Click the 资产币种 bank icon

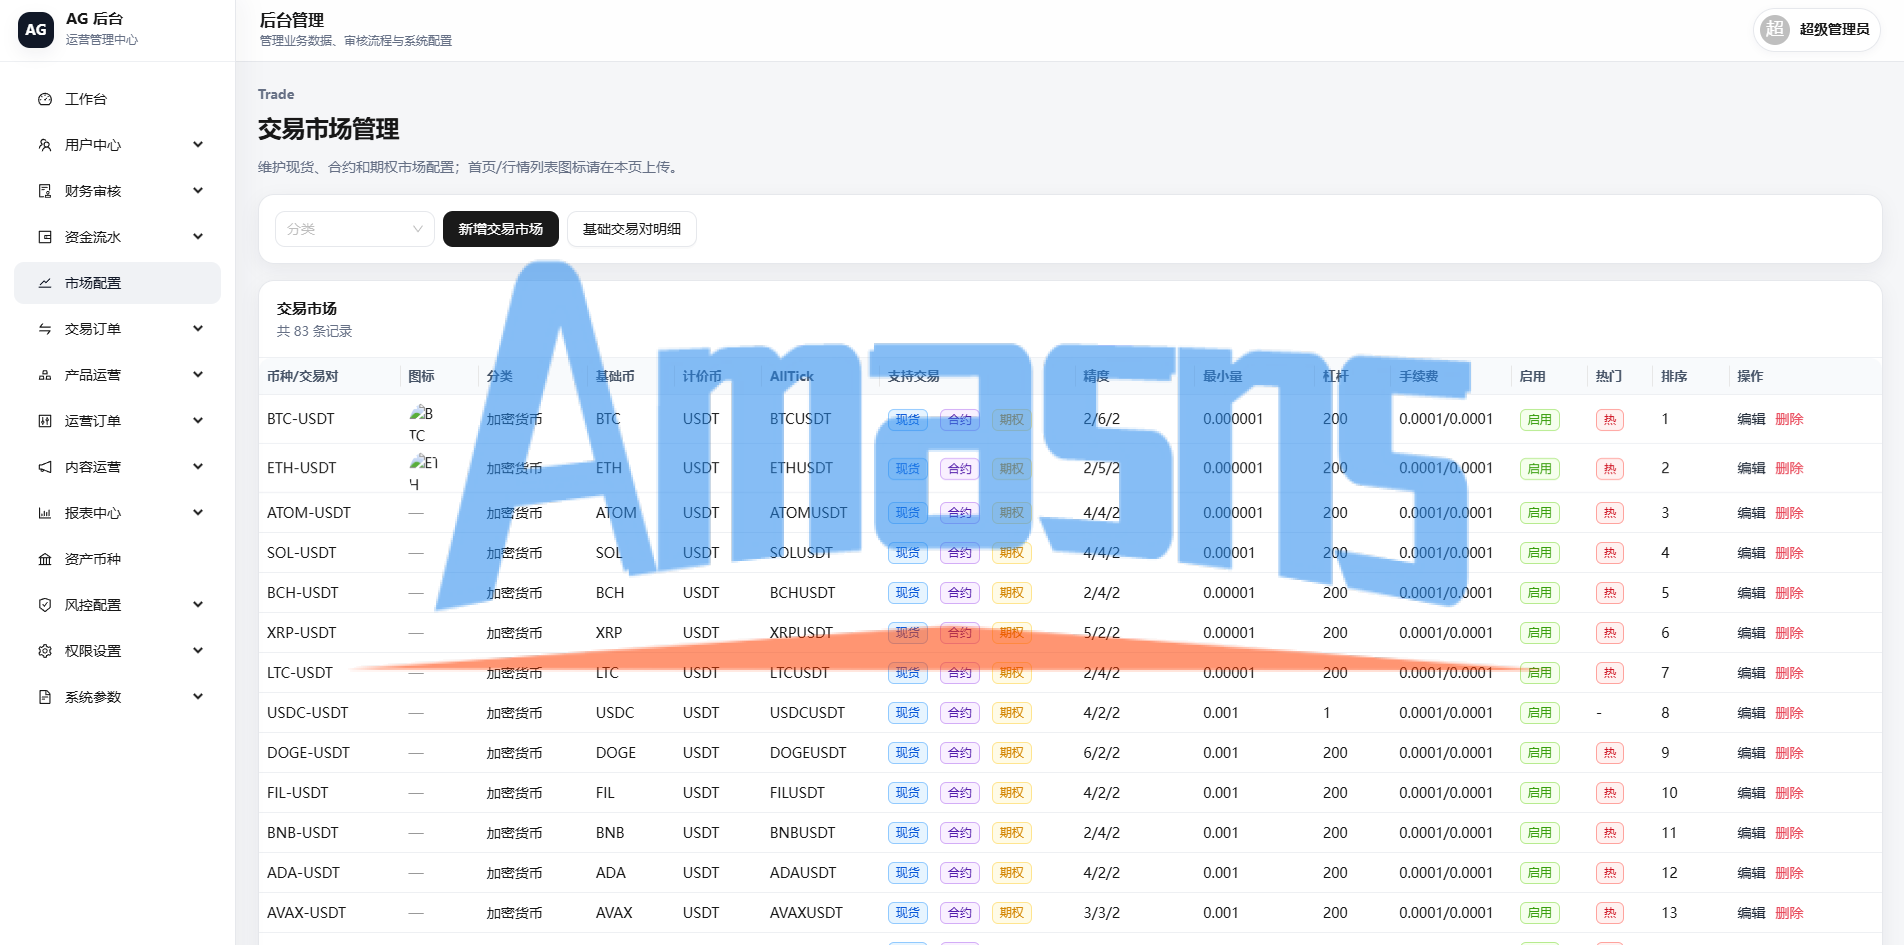point(45,559)
